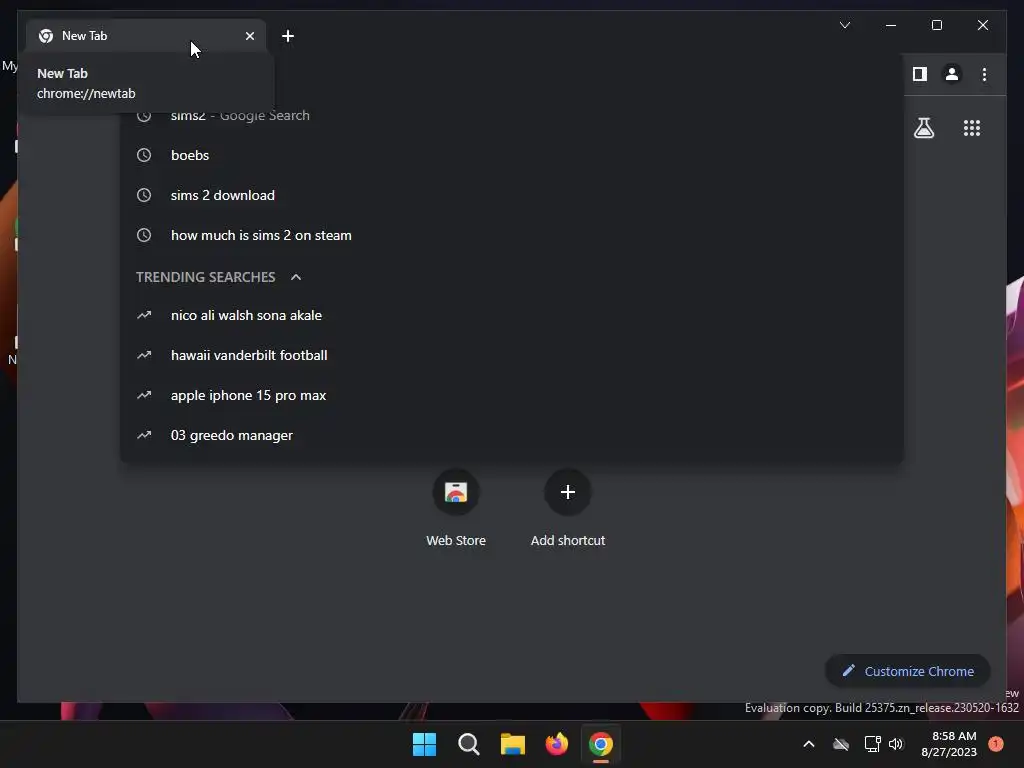Viewport: 1024px width, 768px height.
Task: Open Customize Chrome button
Action: (x=908, y=671)
